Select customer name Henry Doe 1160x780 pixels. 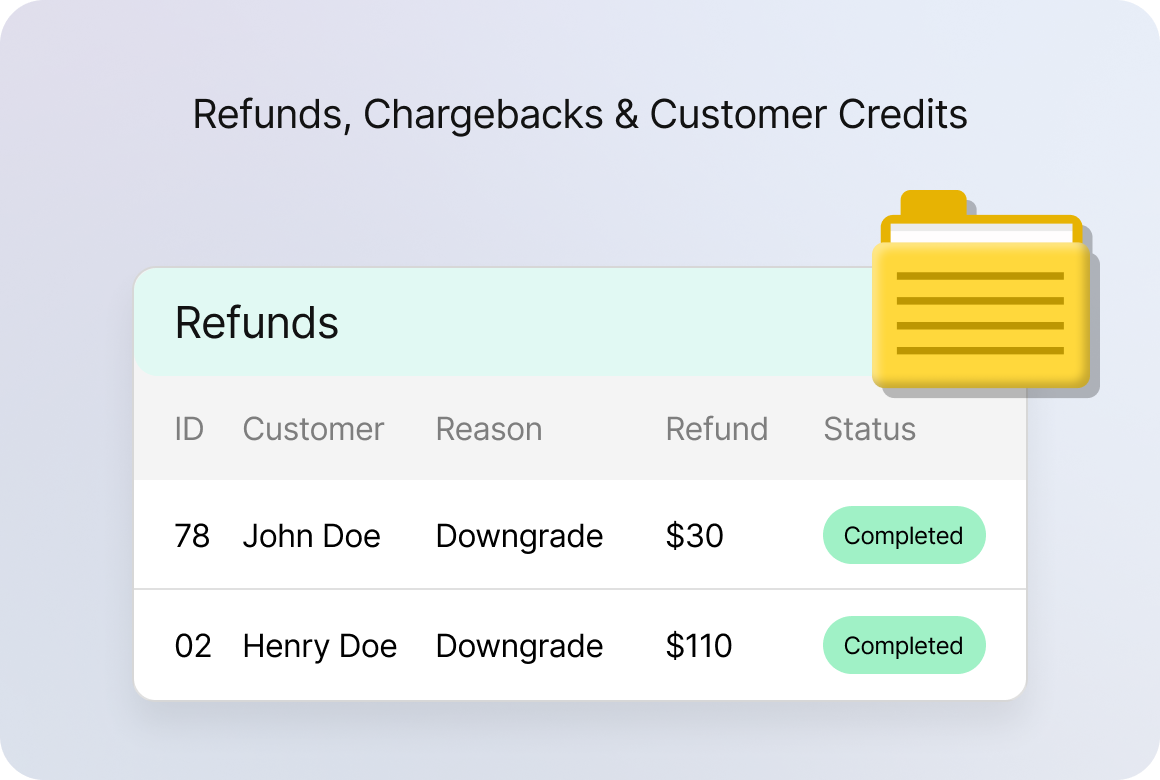click(320, 646)
